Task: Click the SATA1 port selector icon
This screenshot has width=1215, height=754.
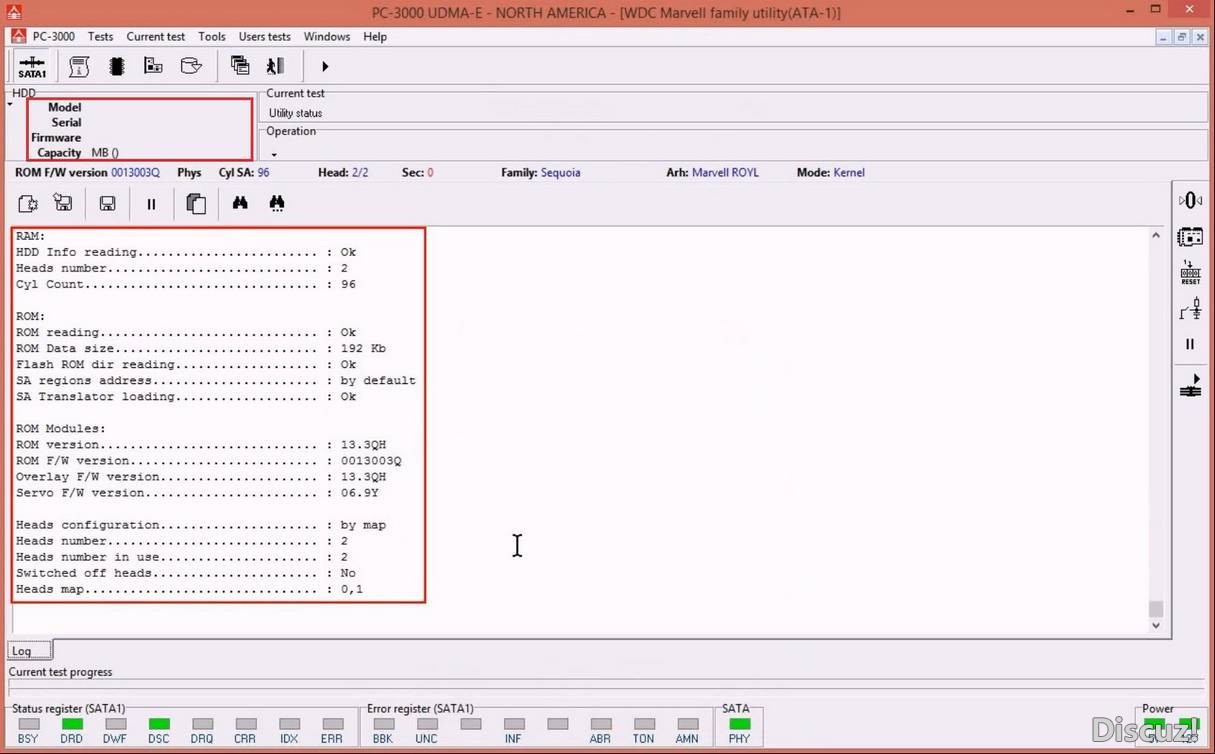Action: (32, 67)
